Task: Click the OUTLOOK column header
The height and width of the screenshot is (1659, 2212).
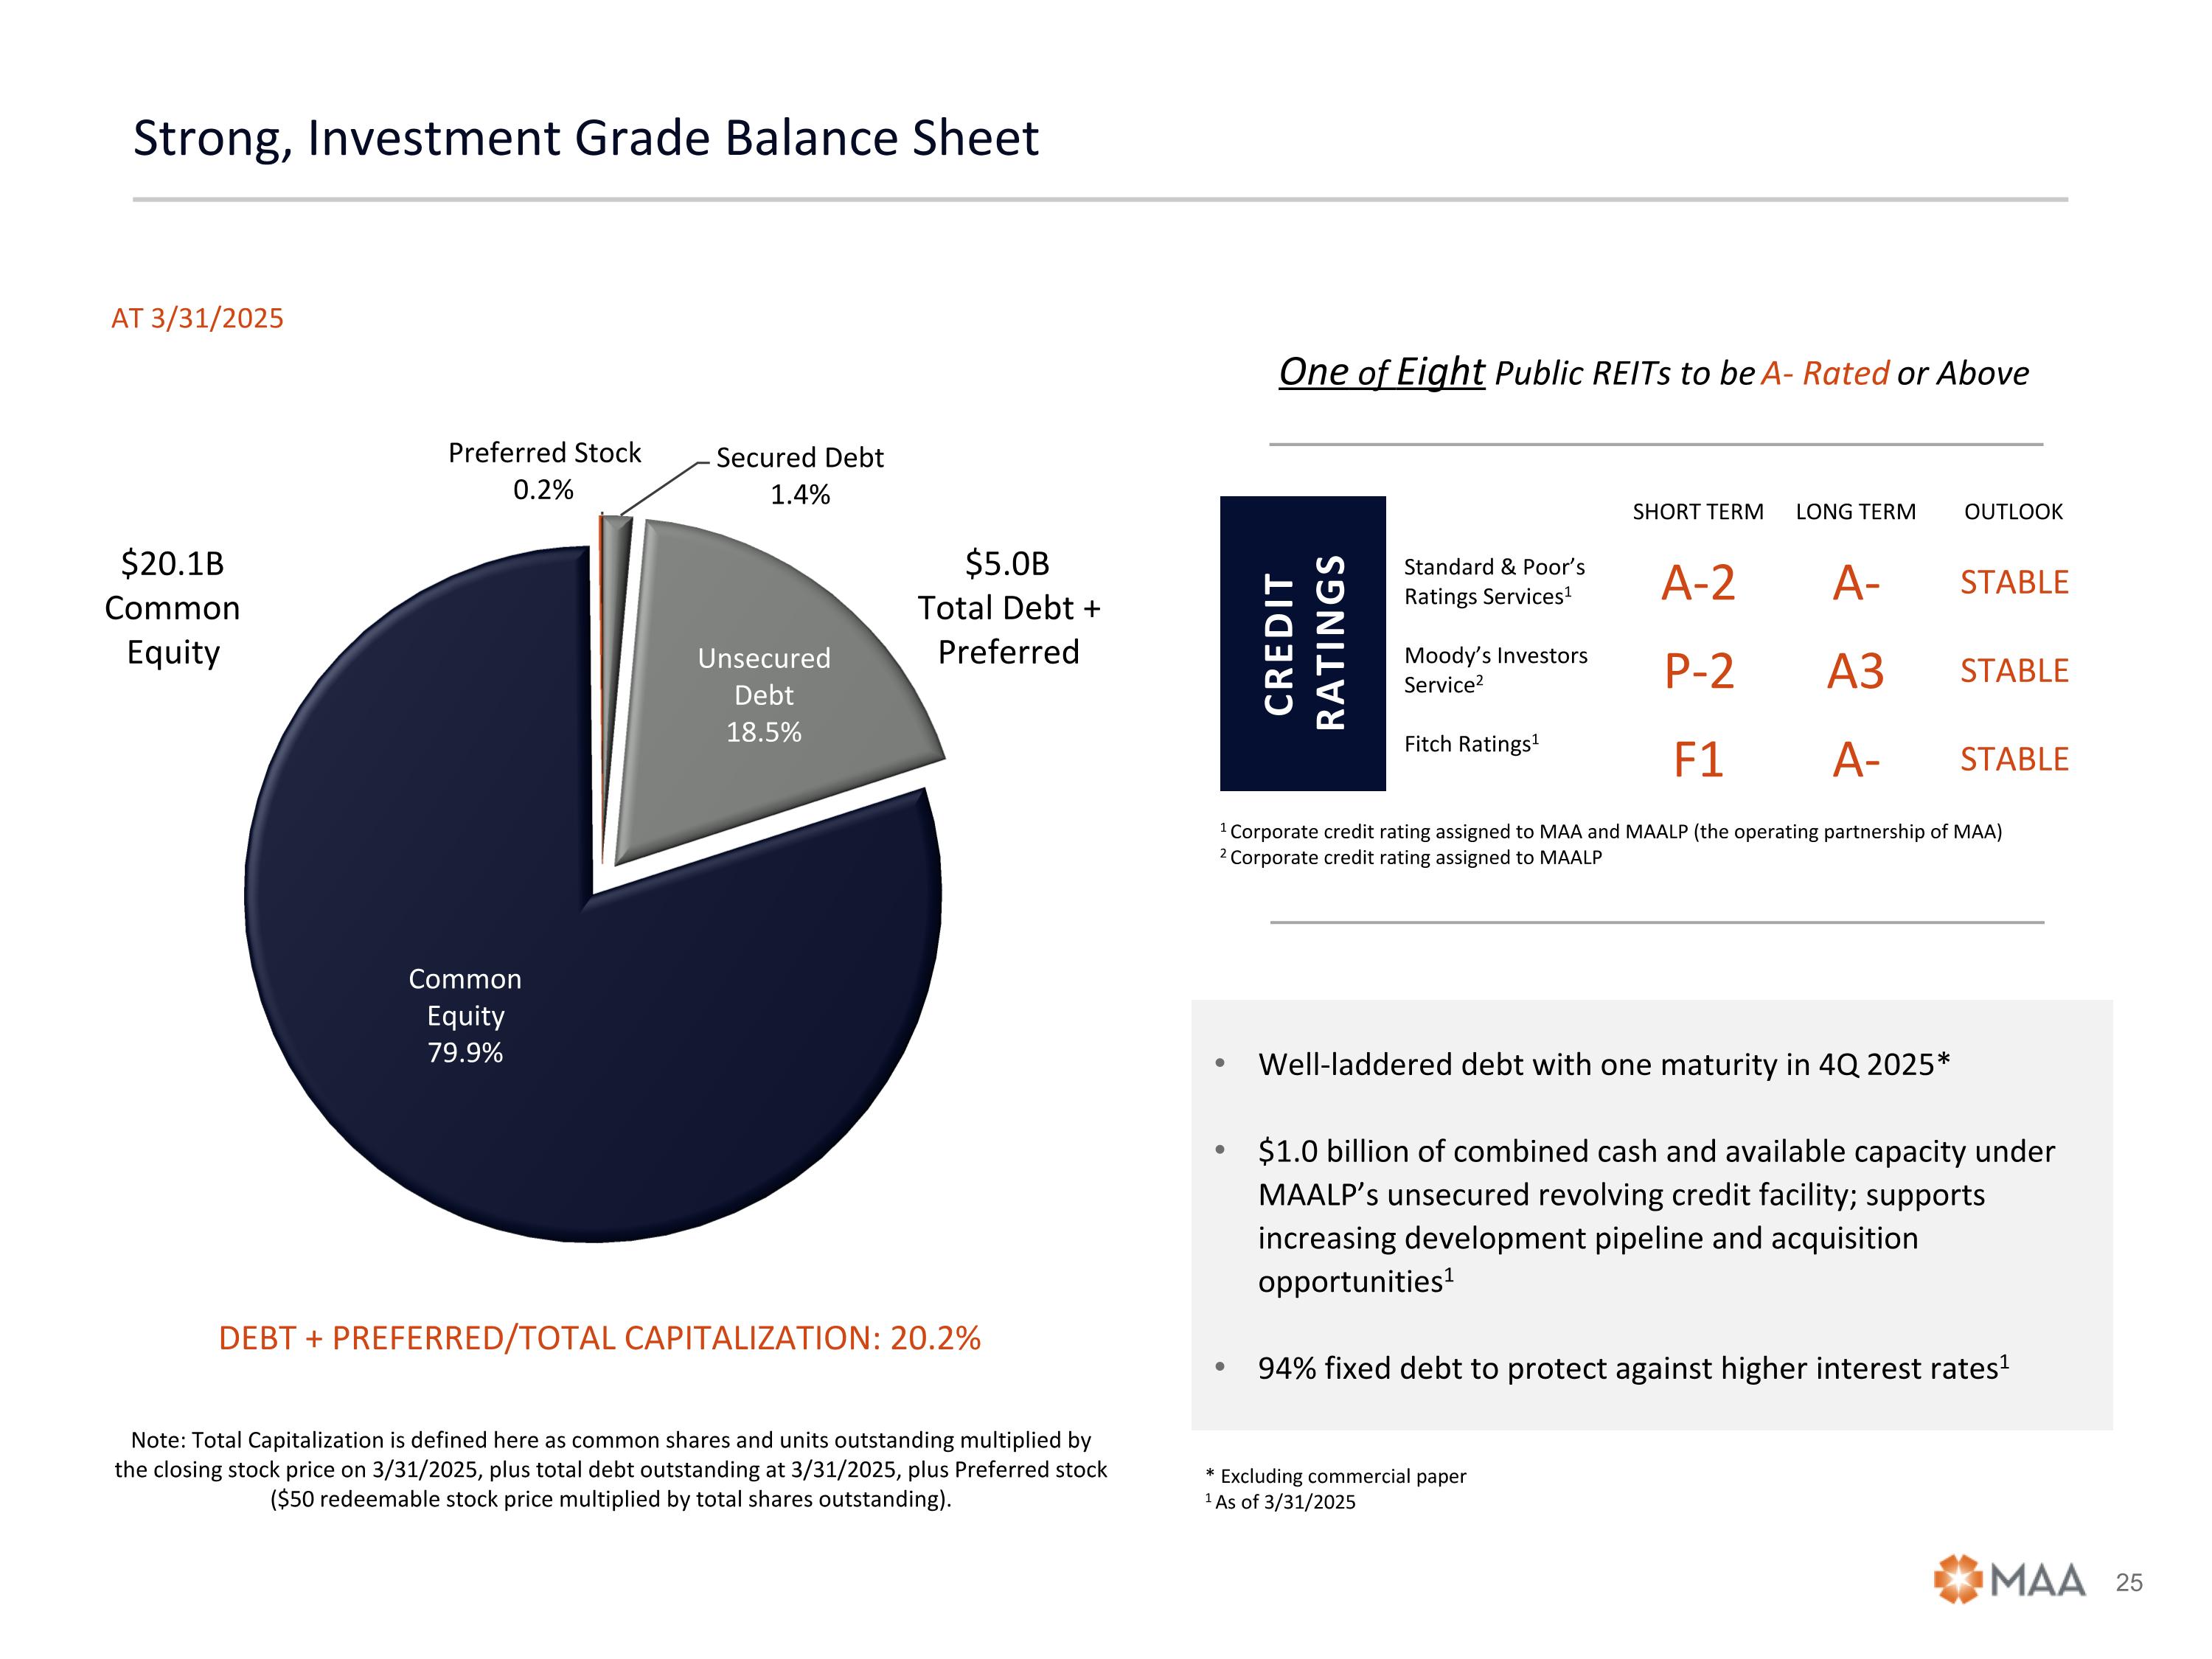Action: tap(2013, 512)
